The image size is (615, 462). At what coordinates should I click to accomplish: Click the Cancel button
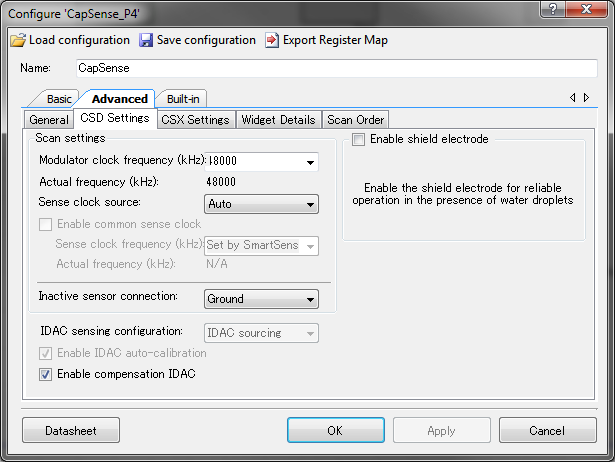click(548, 430)
